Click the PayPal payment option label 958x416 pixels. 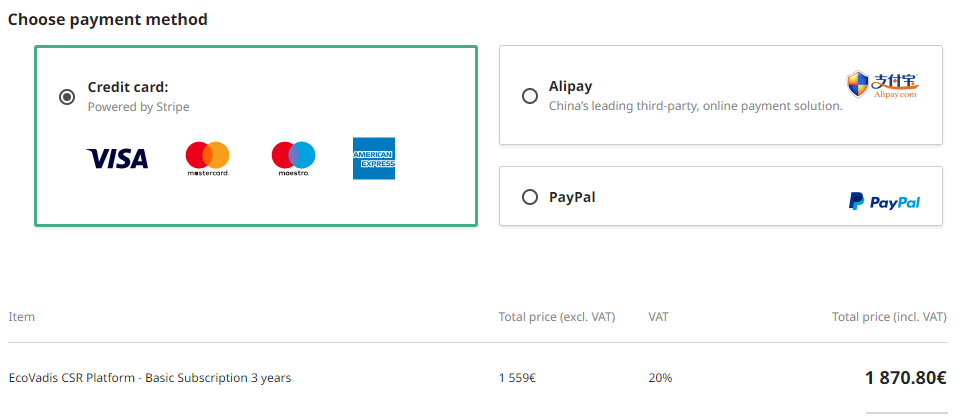(572, 197)
